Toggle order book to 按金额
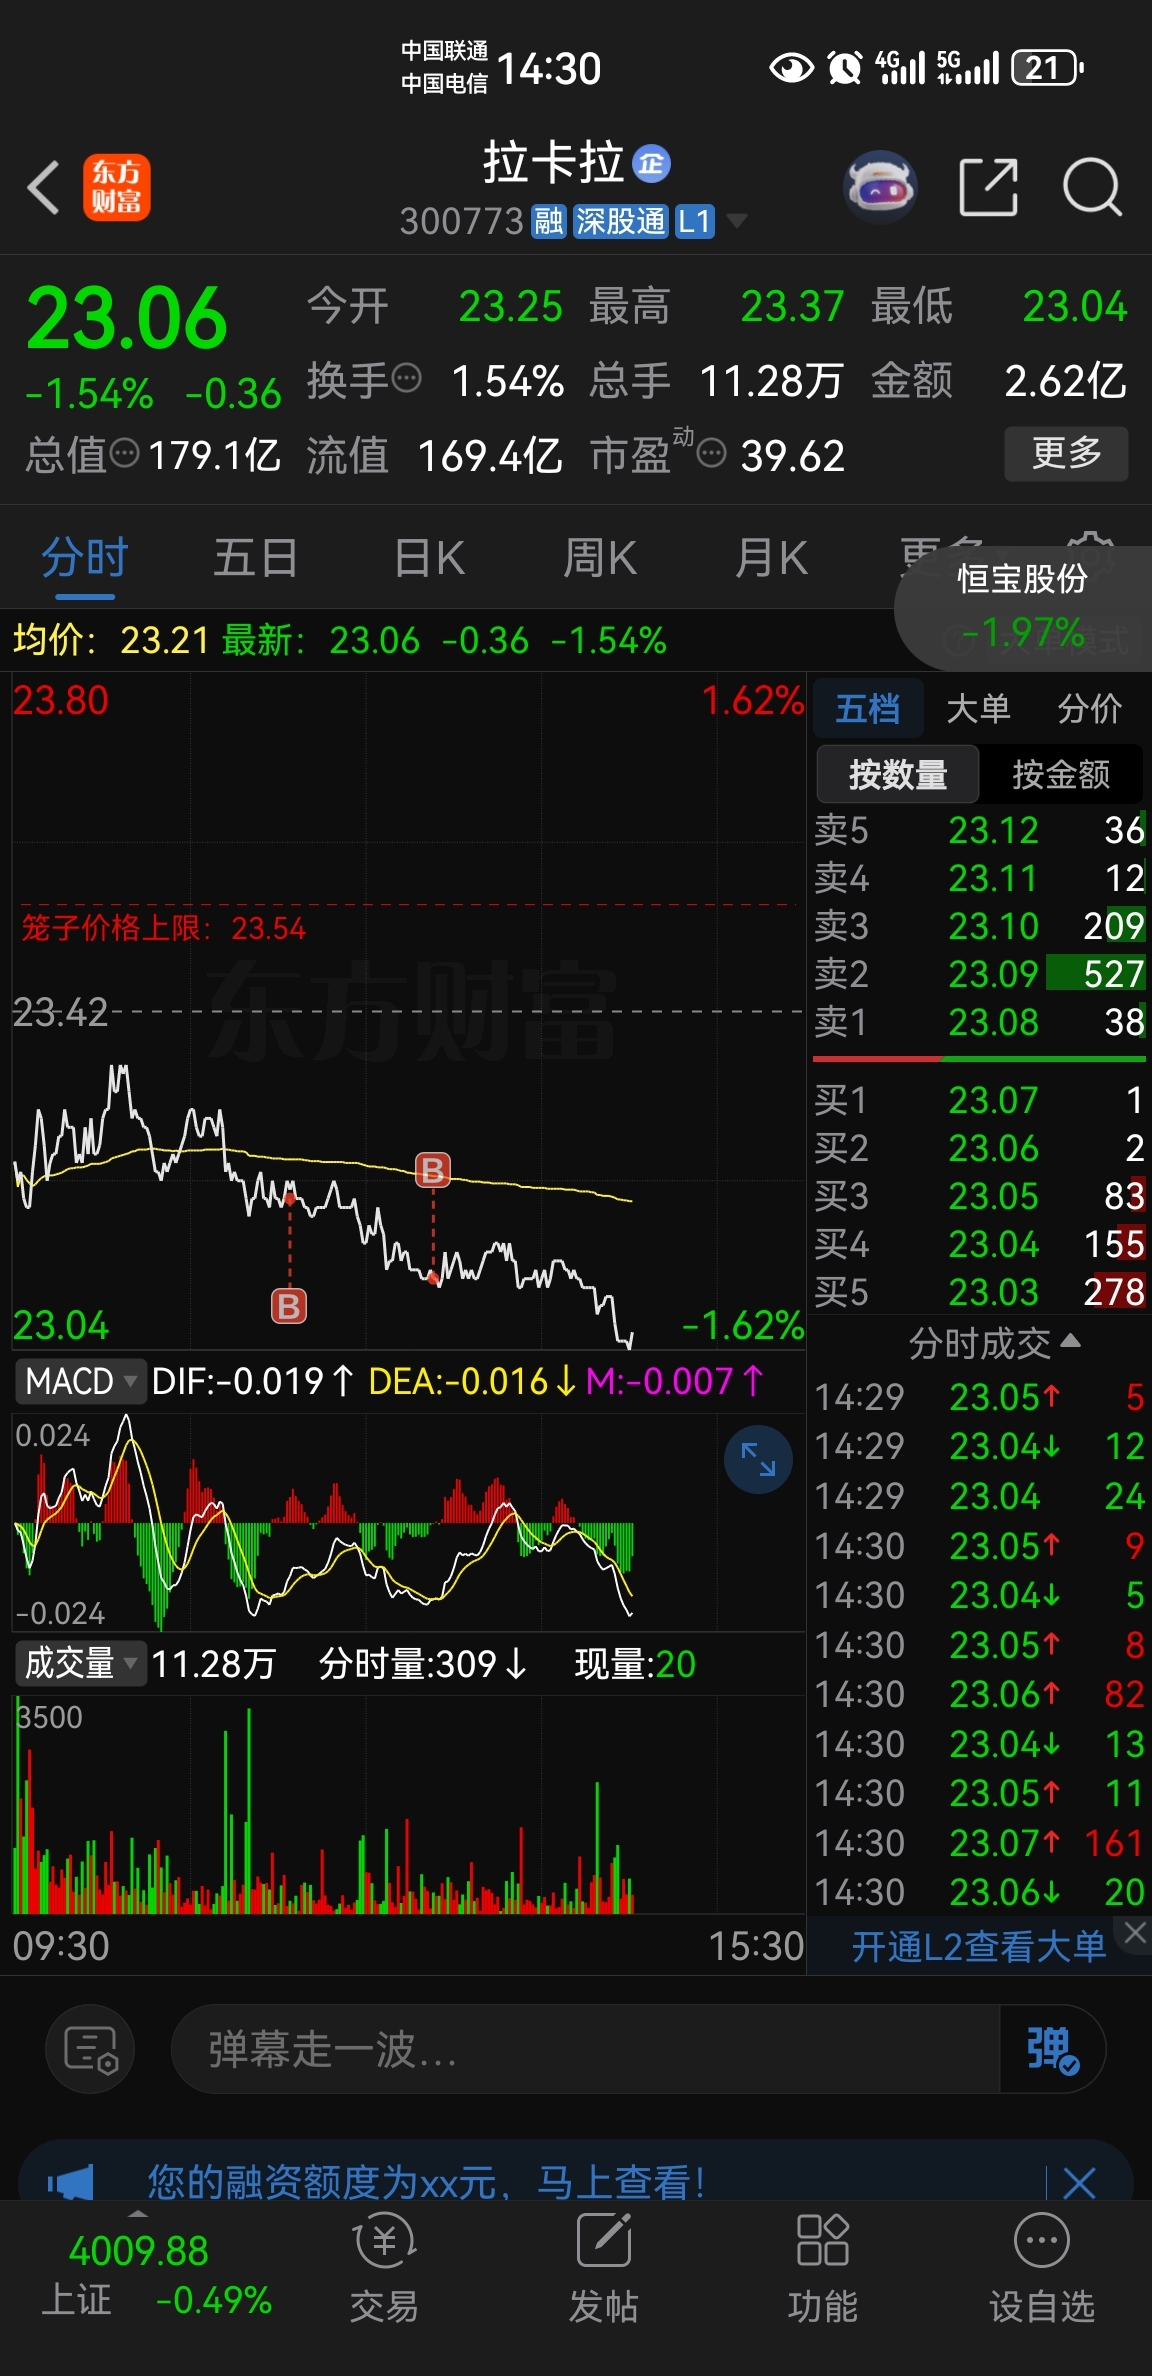Image resolution: width=1152 pixels, height=2376 pixels. (x=1061, y=774)
